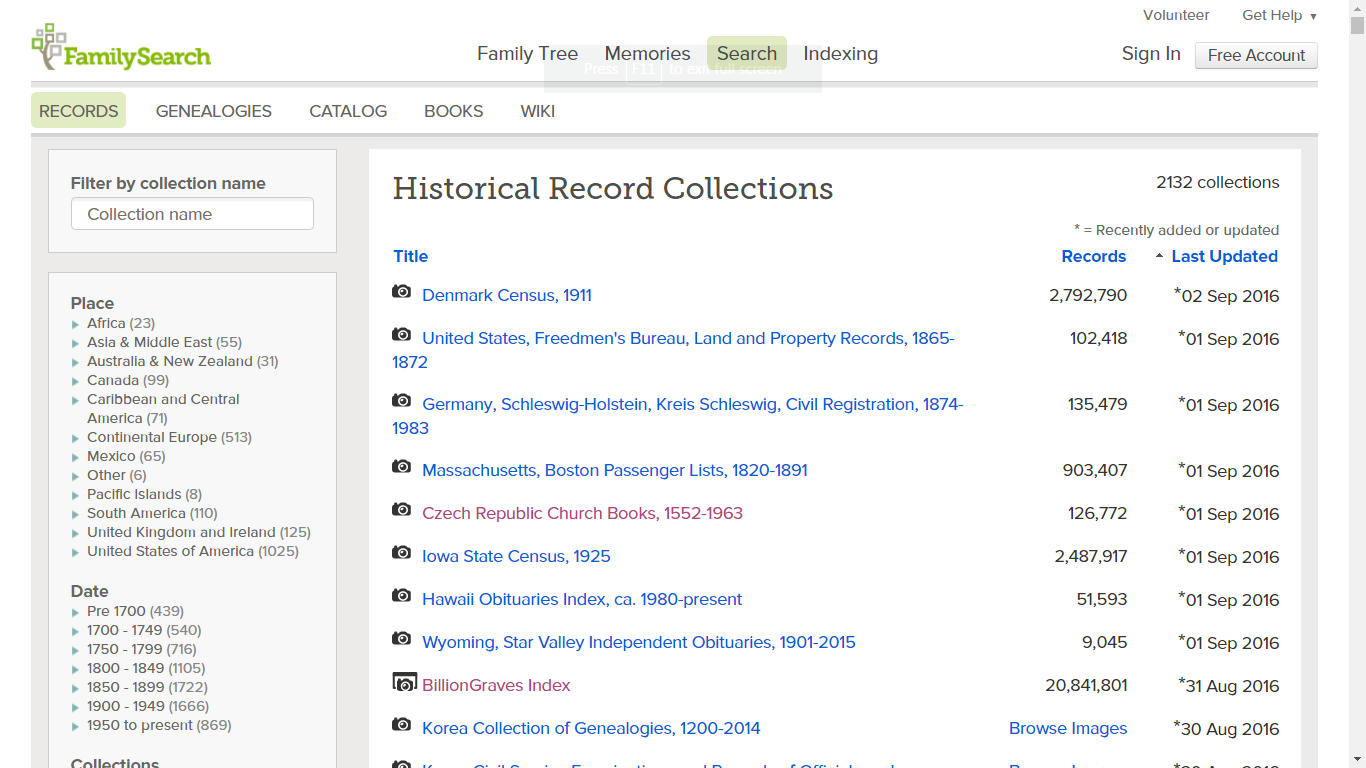Expand the Pre 1700 date filter
Viewport: 1366px width, 768px height.
(x=75, y=611)
